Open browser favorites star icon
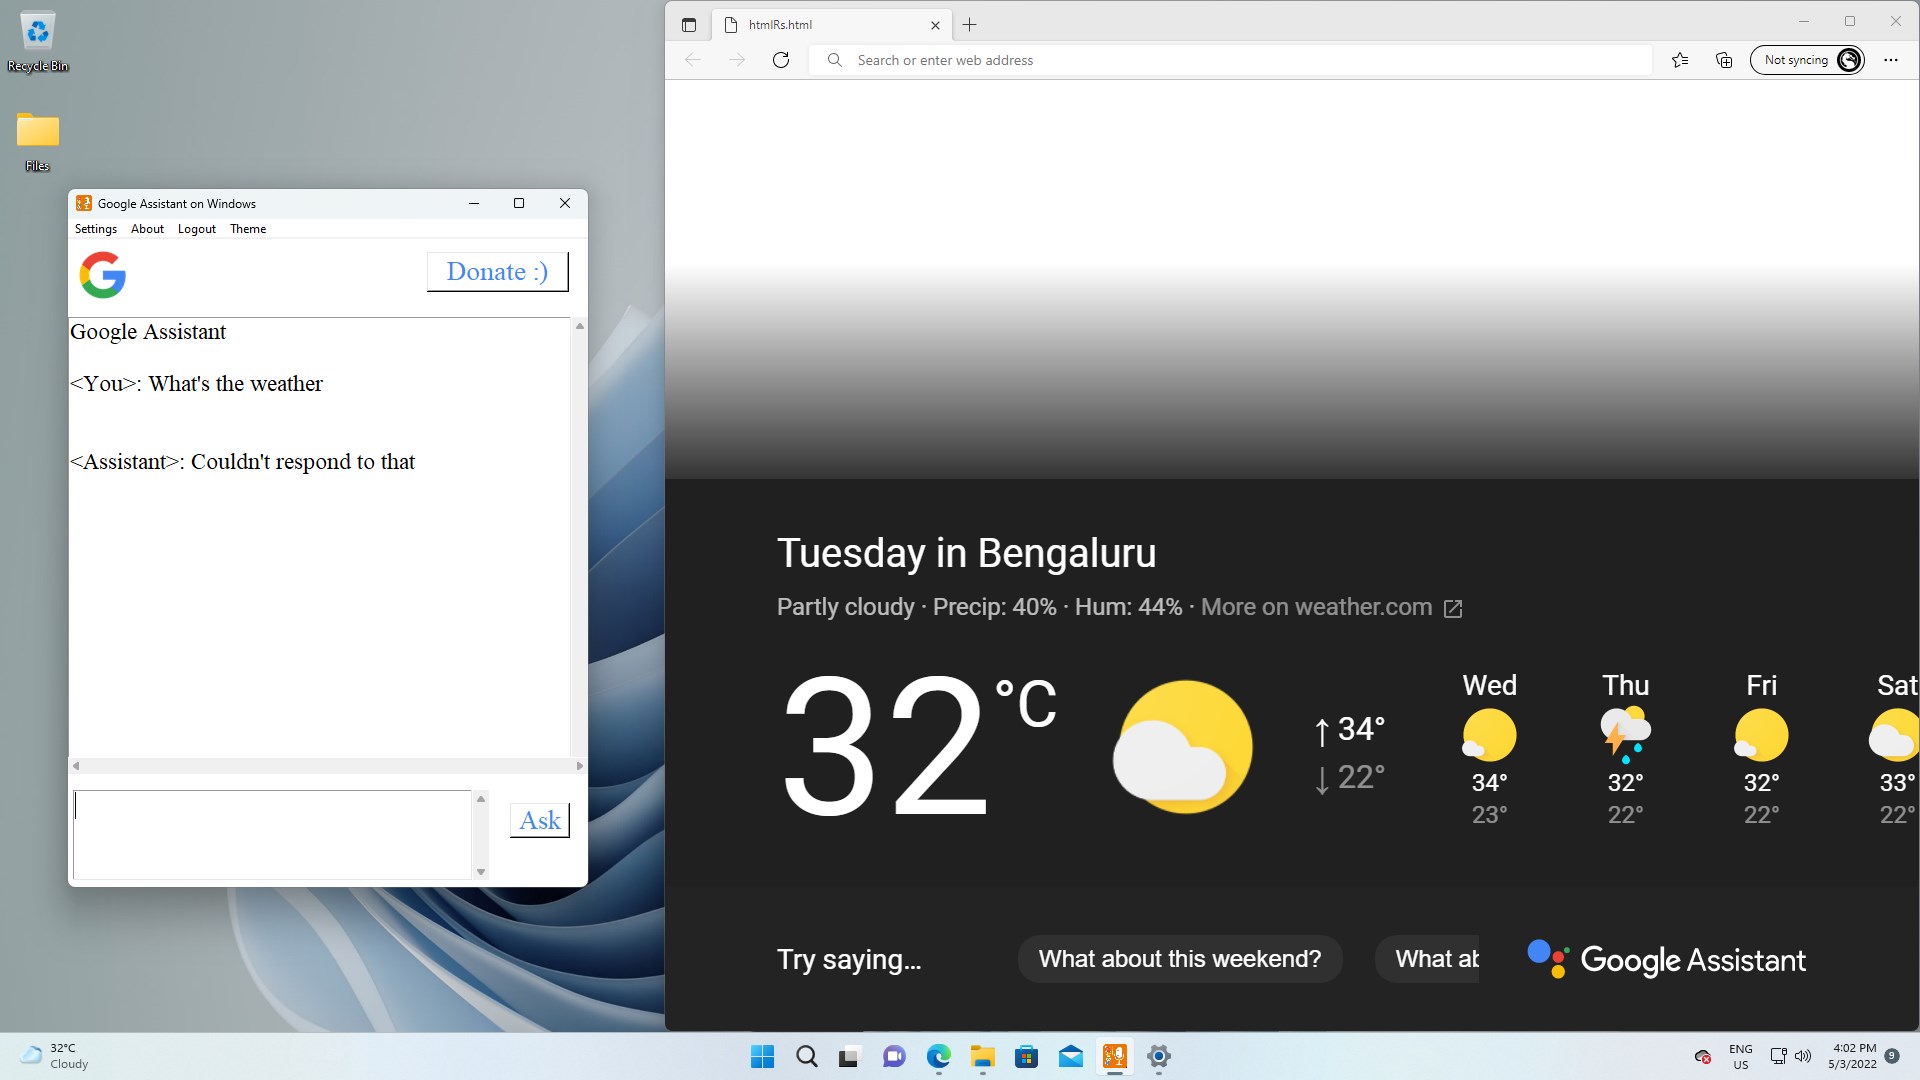Image resolution: width=1920 pixels, height=1080 pixels. (x=1680, y=60)
